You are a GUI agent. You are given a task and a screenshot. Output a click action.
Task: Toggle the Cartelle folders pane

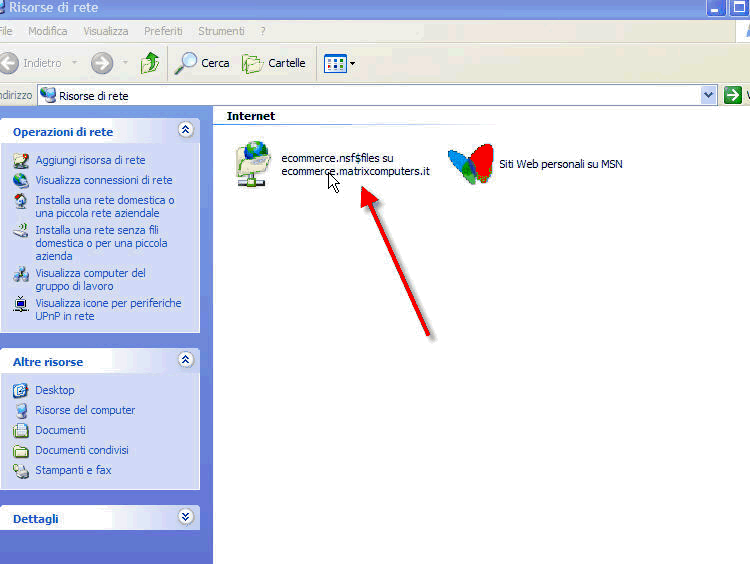274,63
